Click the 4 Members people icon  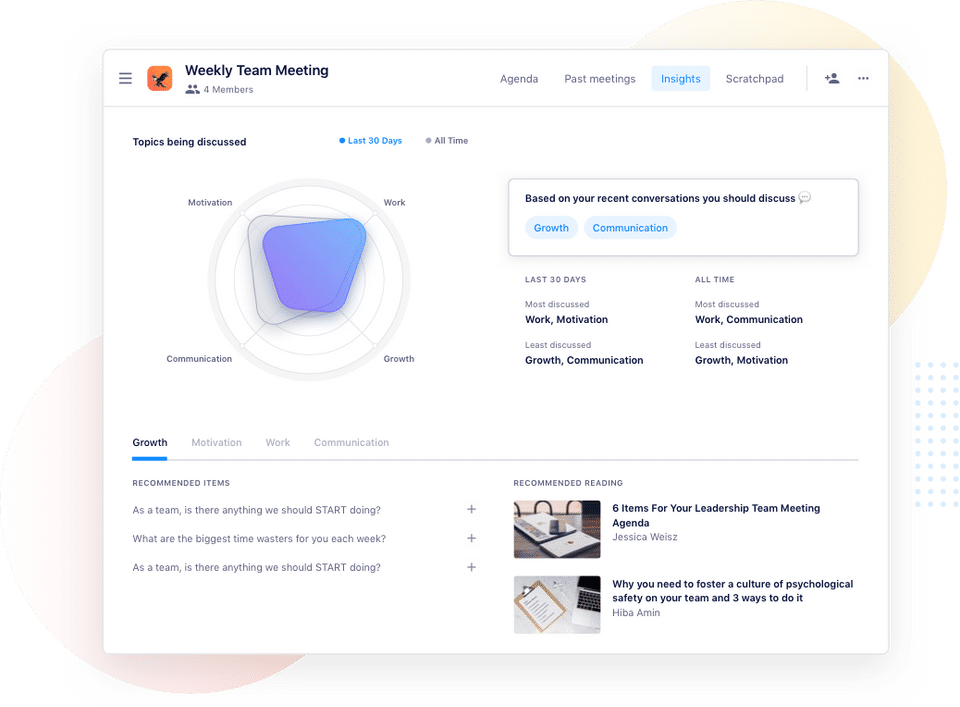pos(192,89)
